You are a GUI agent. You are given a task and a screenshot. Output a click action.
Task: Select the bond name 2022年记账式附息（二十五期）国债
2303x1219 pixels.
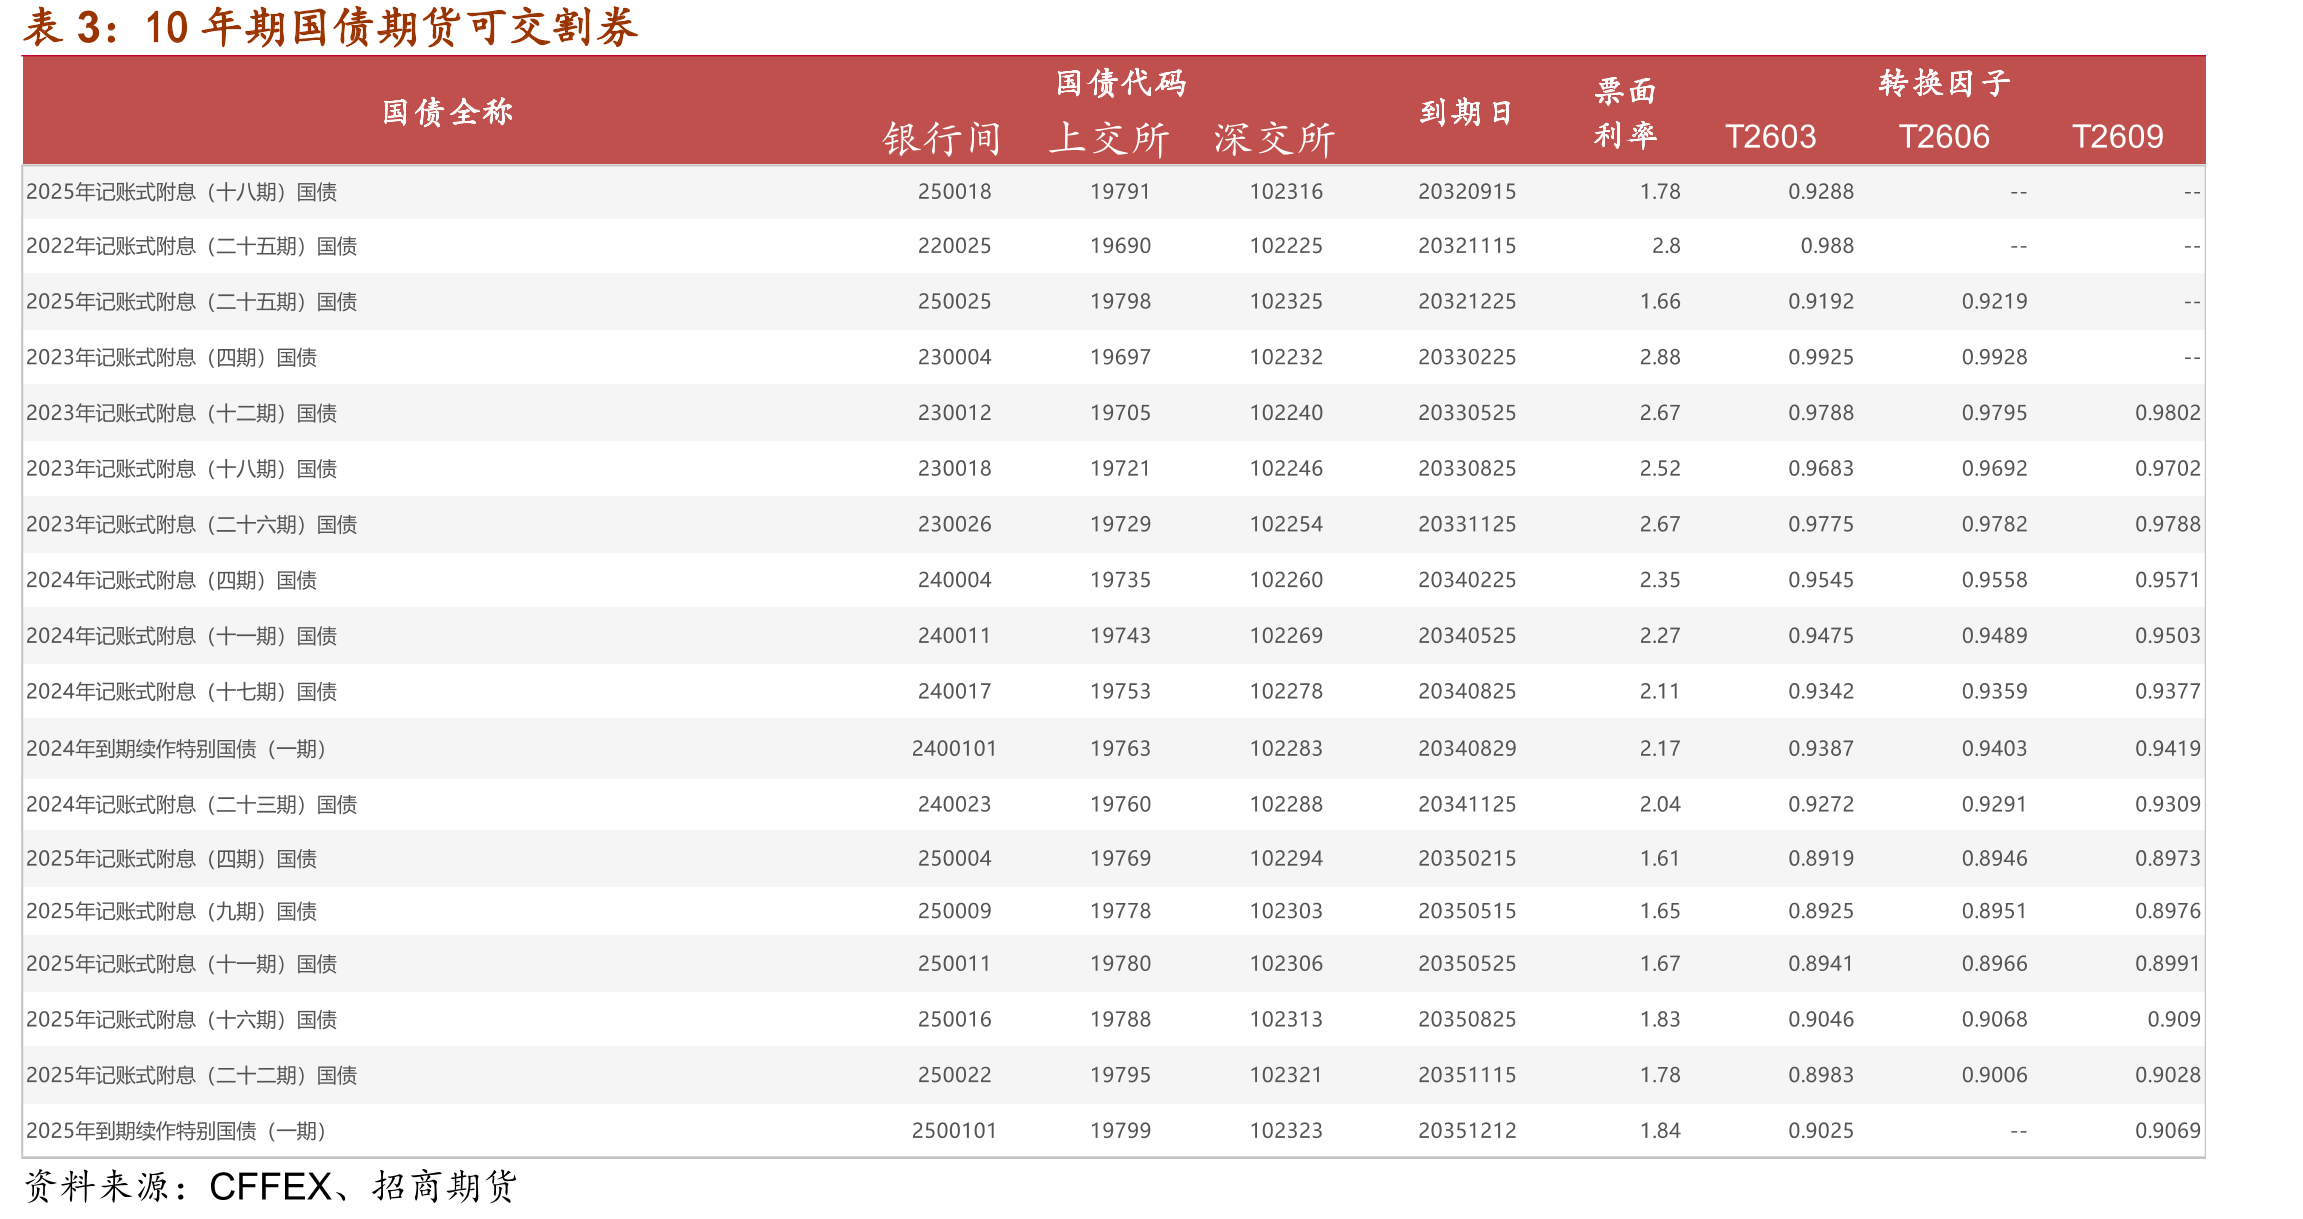pos(192,246)
